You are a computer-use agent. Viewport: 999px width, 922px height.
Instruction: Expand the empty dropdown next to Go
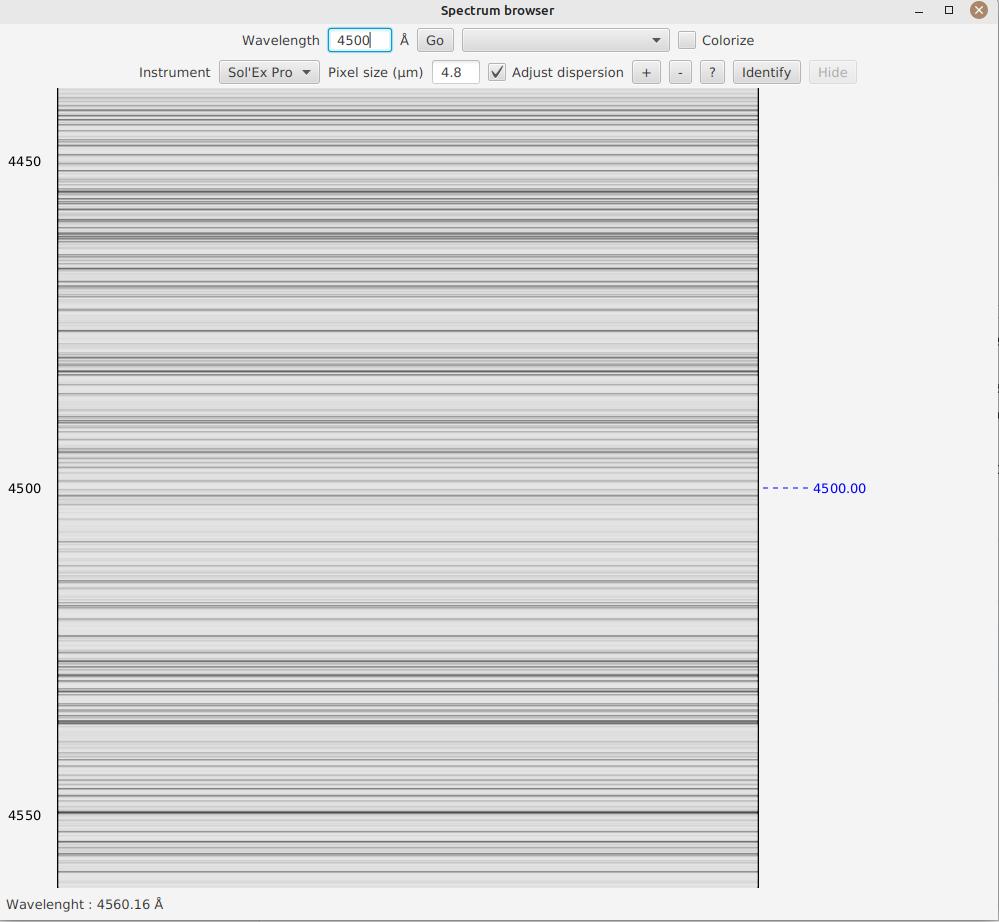[565, 41]
